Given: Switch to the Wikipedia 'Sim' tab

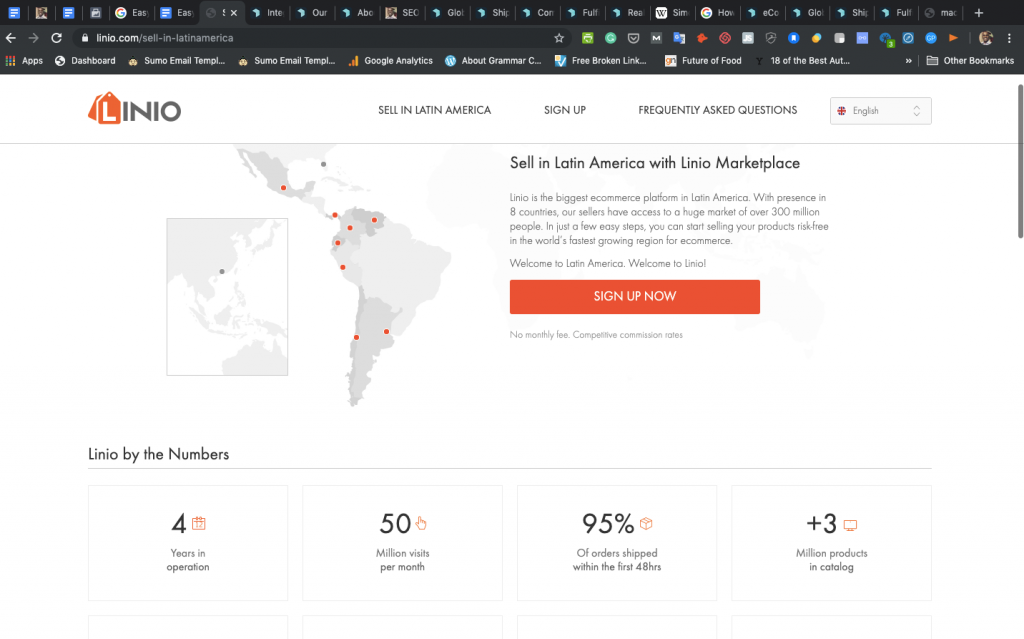Looking at the screenshot, I should [x=673, y=12].
